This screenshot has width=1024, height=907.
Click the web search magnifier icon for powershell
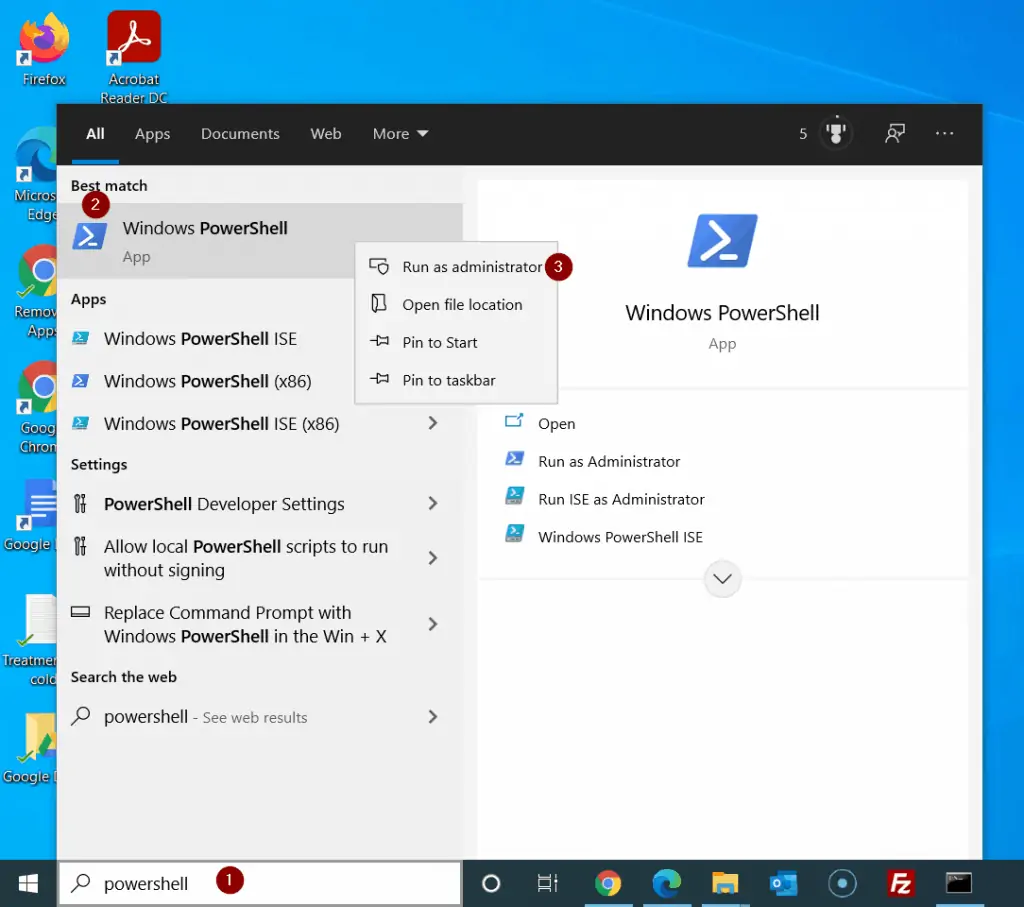(x=80, y=716)
